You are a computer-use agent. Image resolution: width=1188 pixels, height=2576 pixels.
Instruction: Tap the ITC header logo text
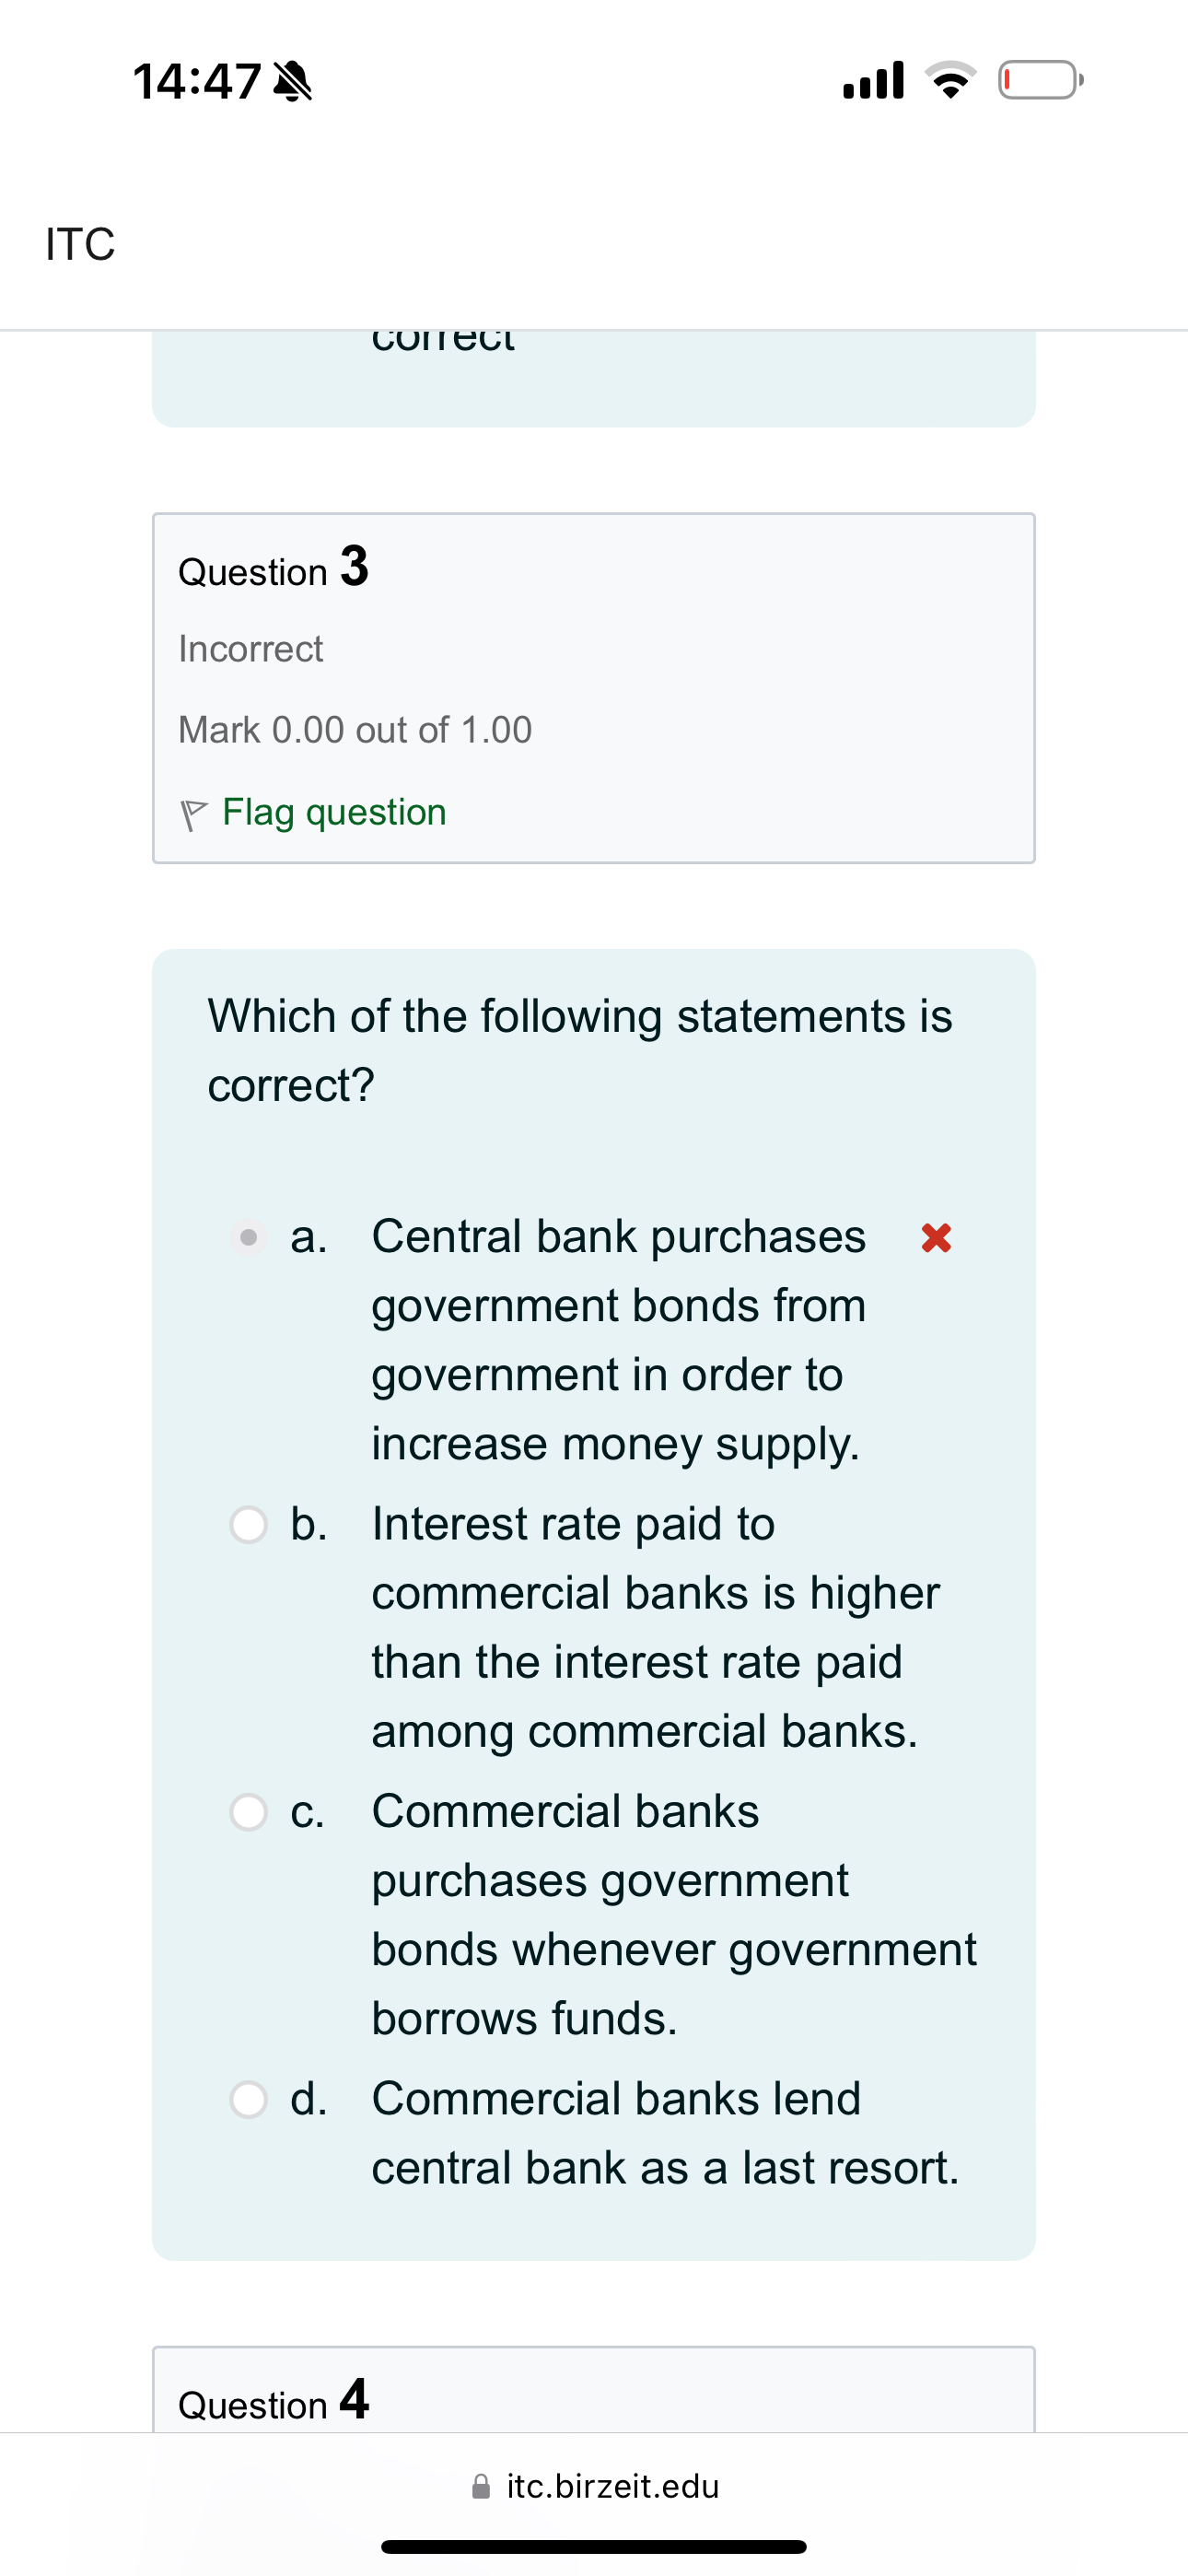point(80,243)
